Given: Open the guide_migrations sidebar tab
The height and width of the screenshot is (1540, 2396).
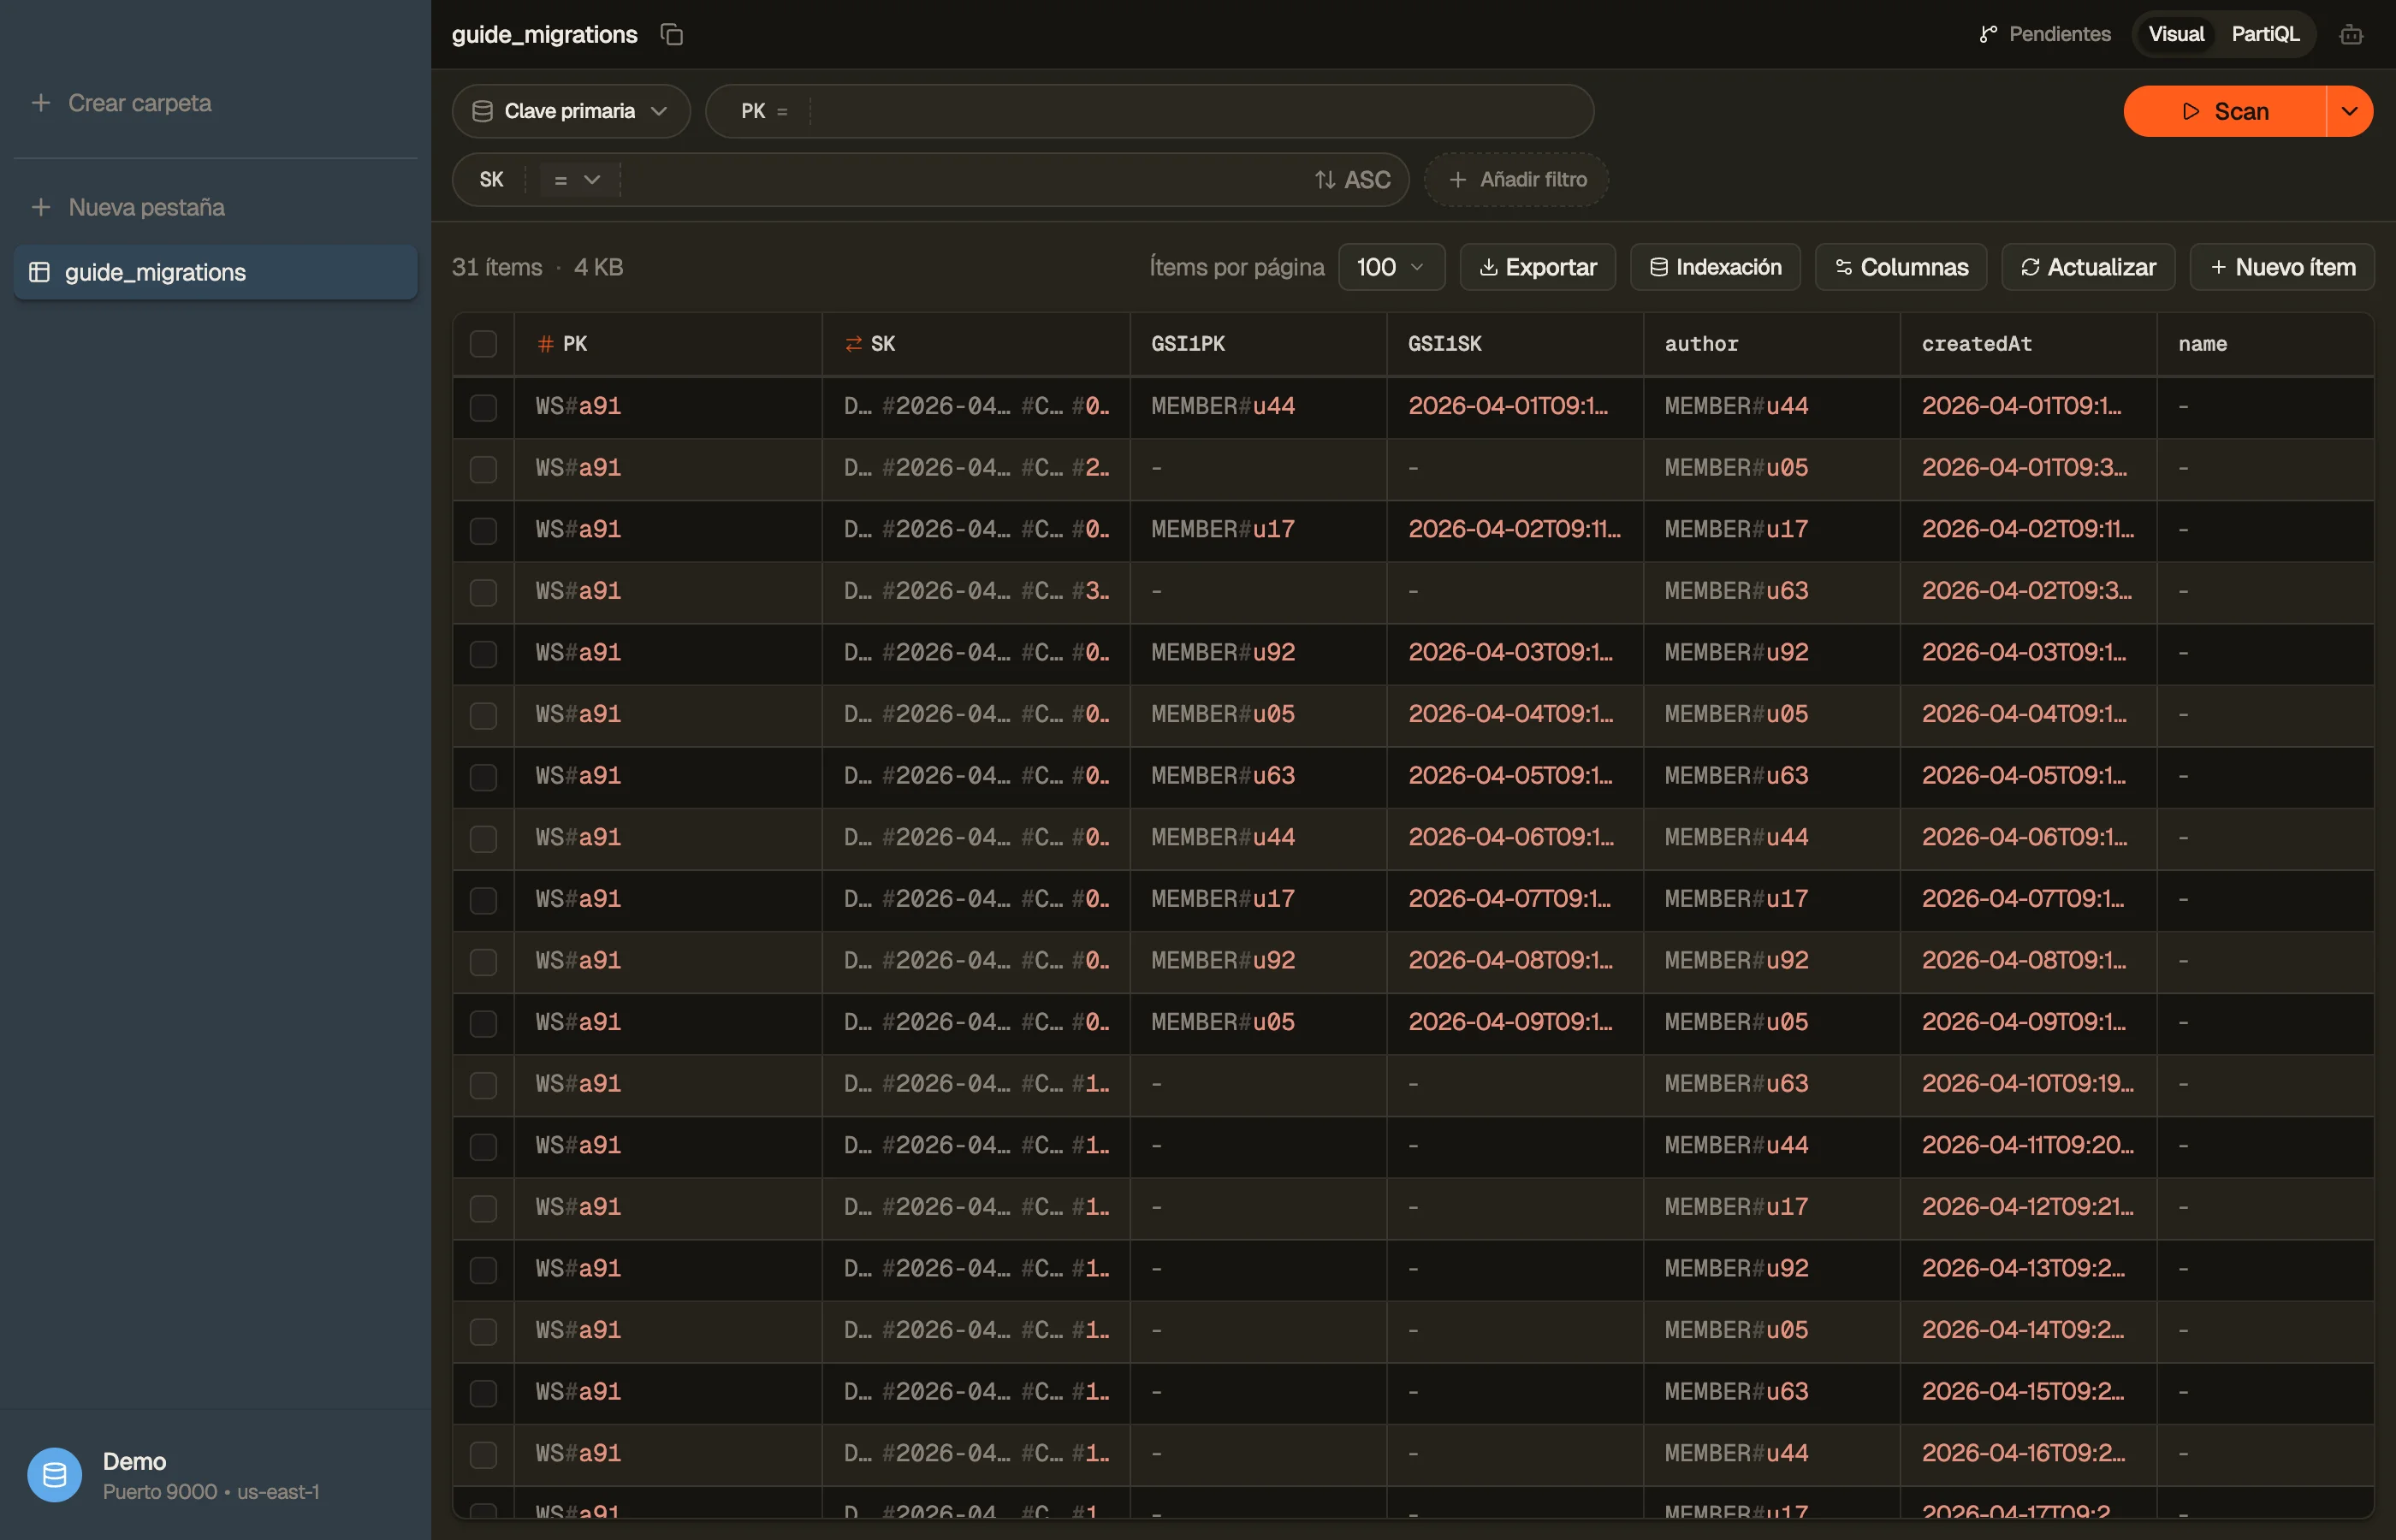Looking at the screenshot, I should point(215,272).
